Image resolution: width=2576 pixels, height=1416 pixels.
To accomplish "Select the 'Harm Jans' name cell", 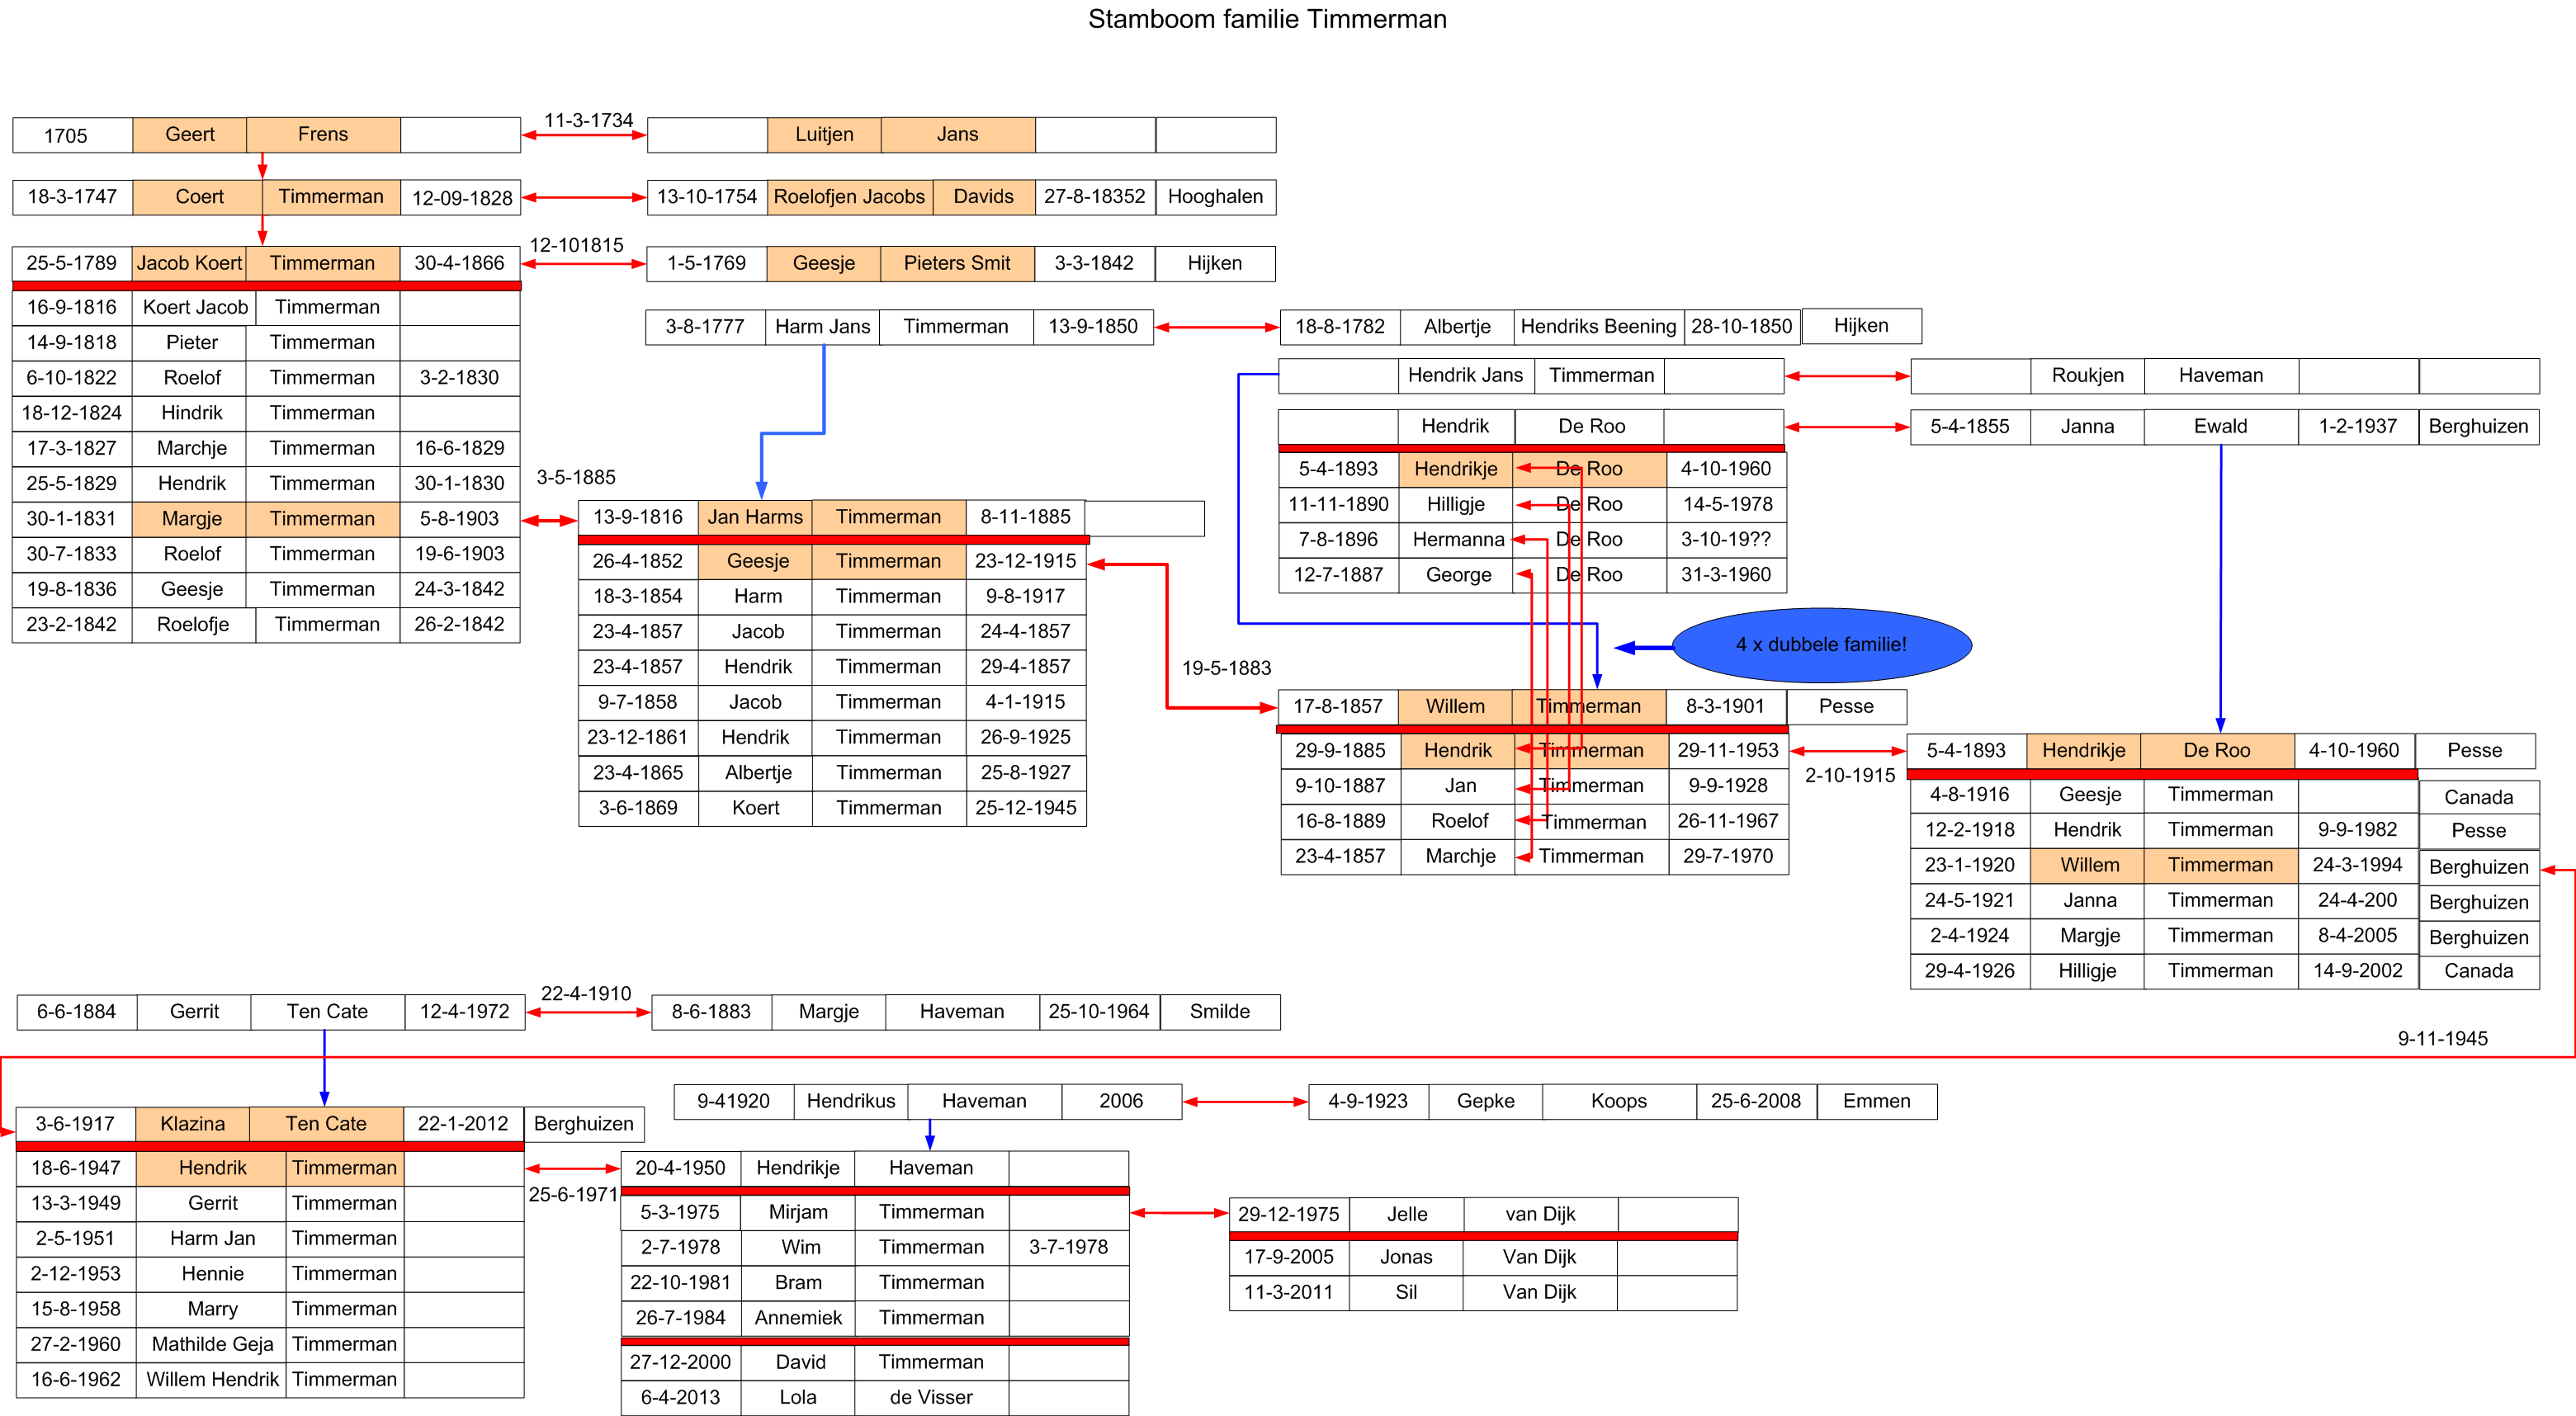I will pyautogui.click(x=822, y=327).
